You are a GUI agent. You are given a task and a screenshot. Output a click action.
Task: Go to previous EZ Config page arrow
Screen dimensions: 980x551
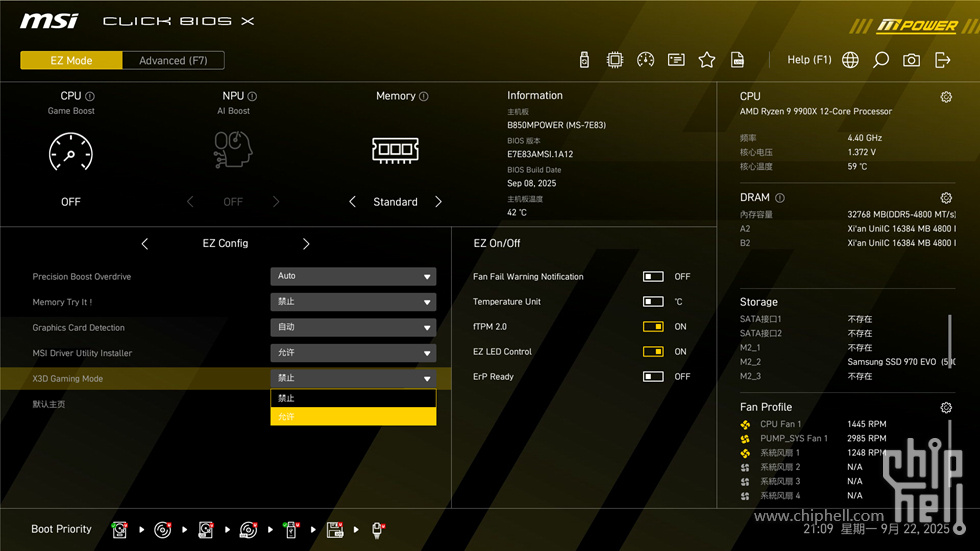click(145, 244)
